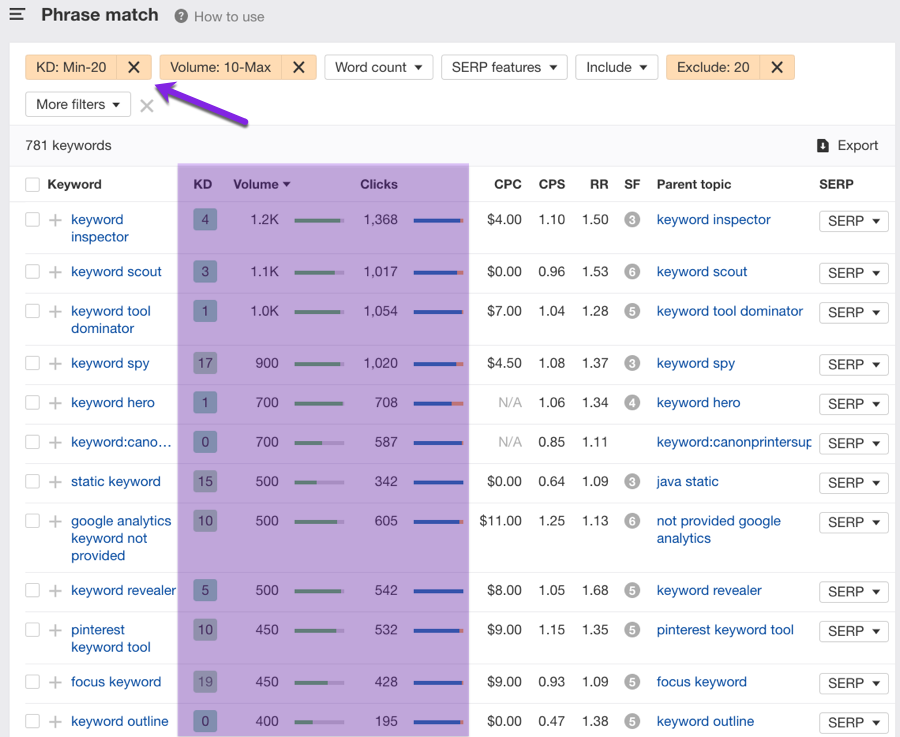Open SERP dropdown for keyword scout
Viewport: 900px width, 737px height.
coord(854,273)
